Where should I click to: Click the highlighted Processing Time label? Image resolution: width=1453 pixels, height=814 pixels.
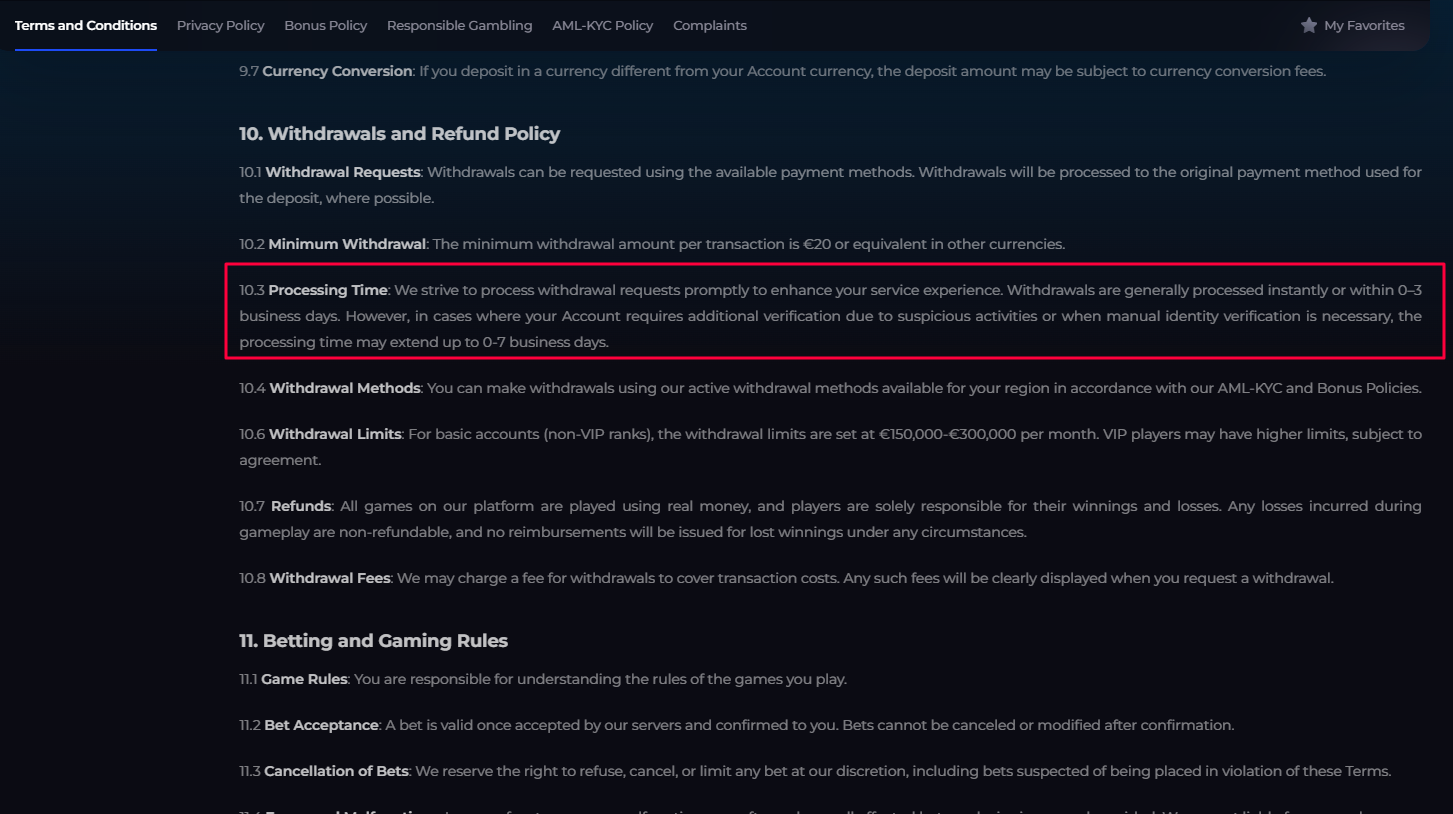[327, 291]
